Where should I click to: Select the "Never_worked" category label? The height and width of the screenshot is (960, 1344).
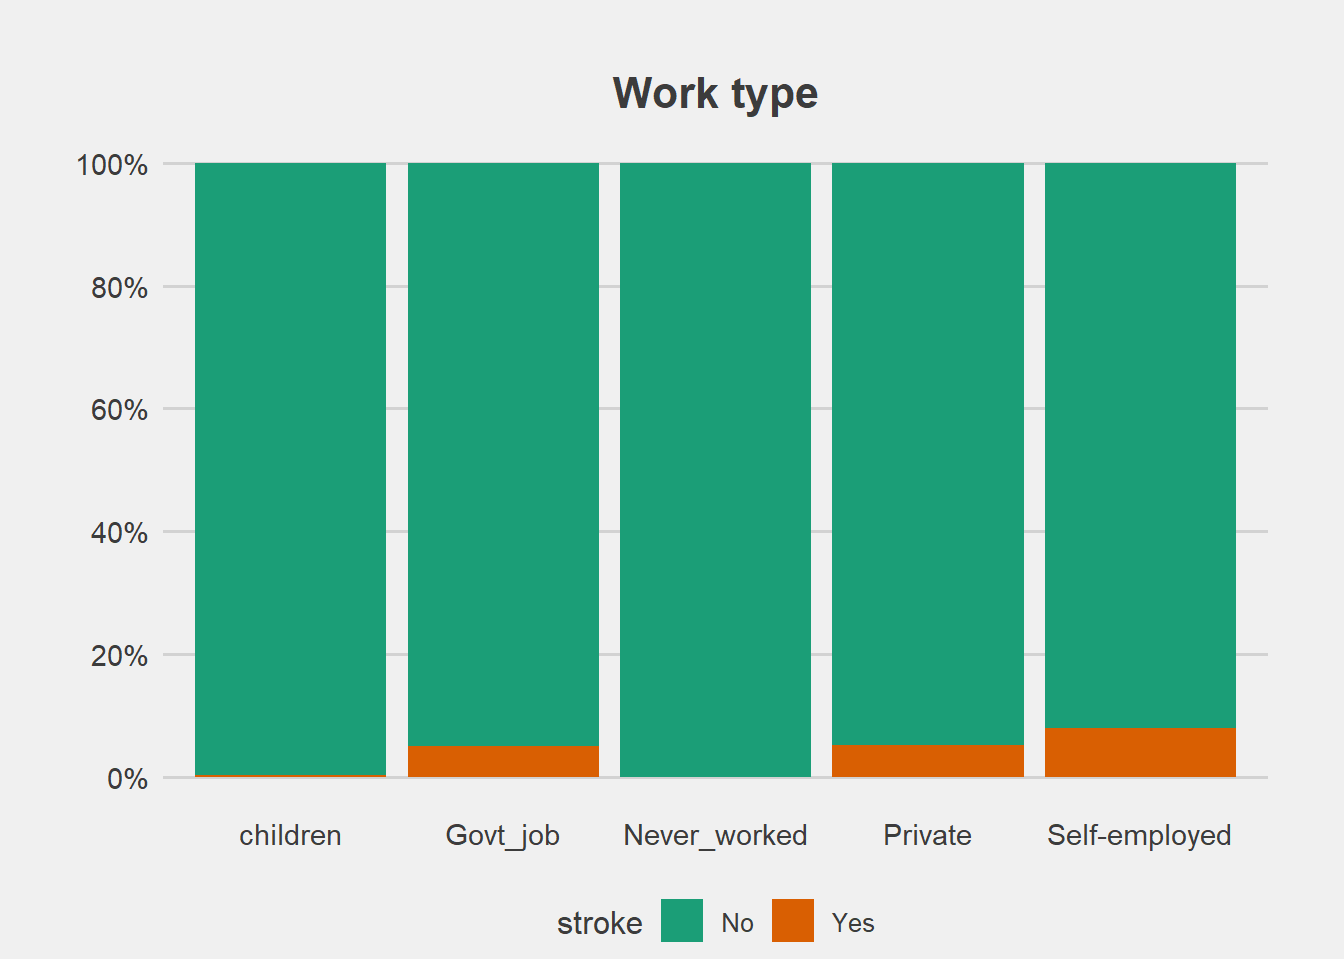tap(715, 835)
